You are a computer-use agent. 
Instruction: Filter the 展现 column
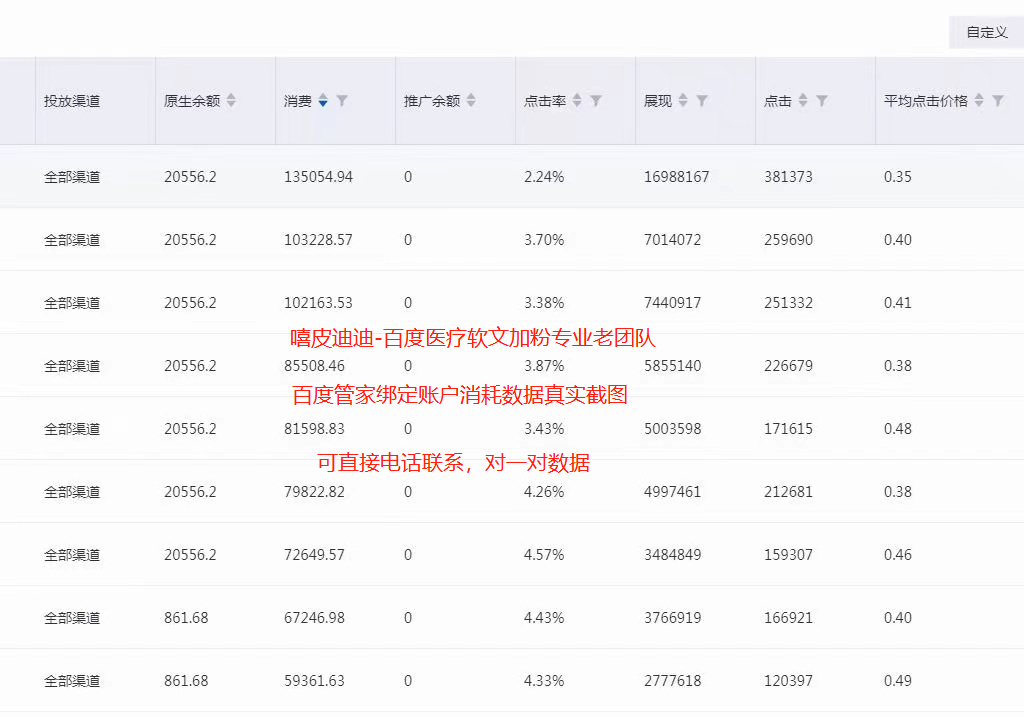[x=702, y=101]
